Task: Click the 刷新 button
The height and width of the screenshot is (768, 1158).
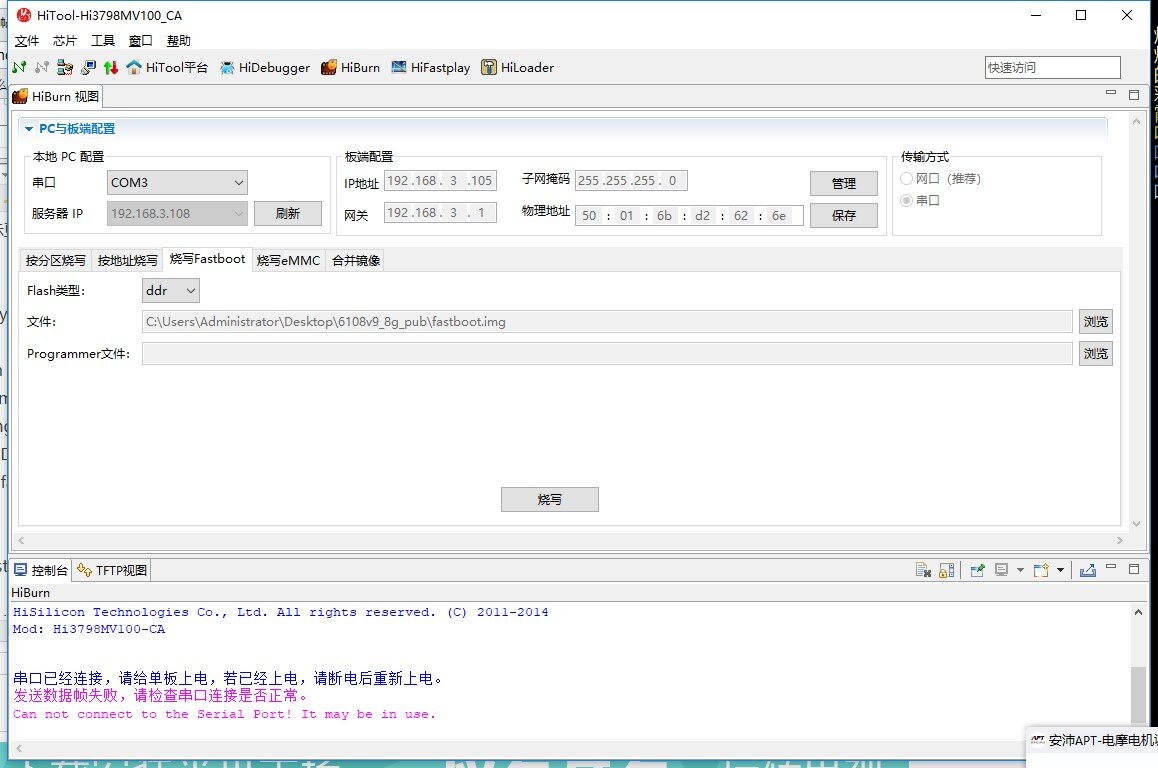Action: pyautogui.click(x=287, y=213)
